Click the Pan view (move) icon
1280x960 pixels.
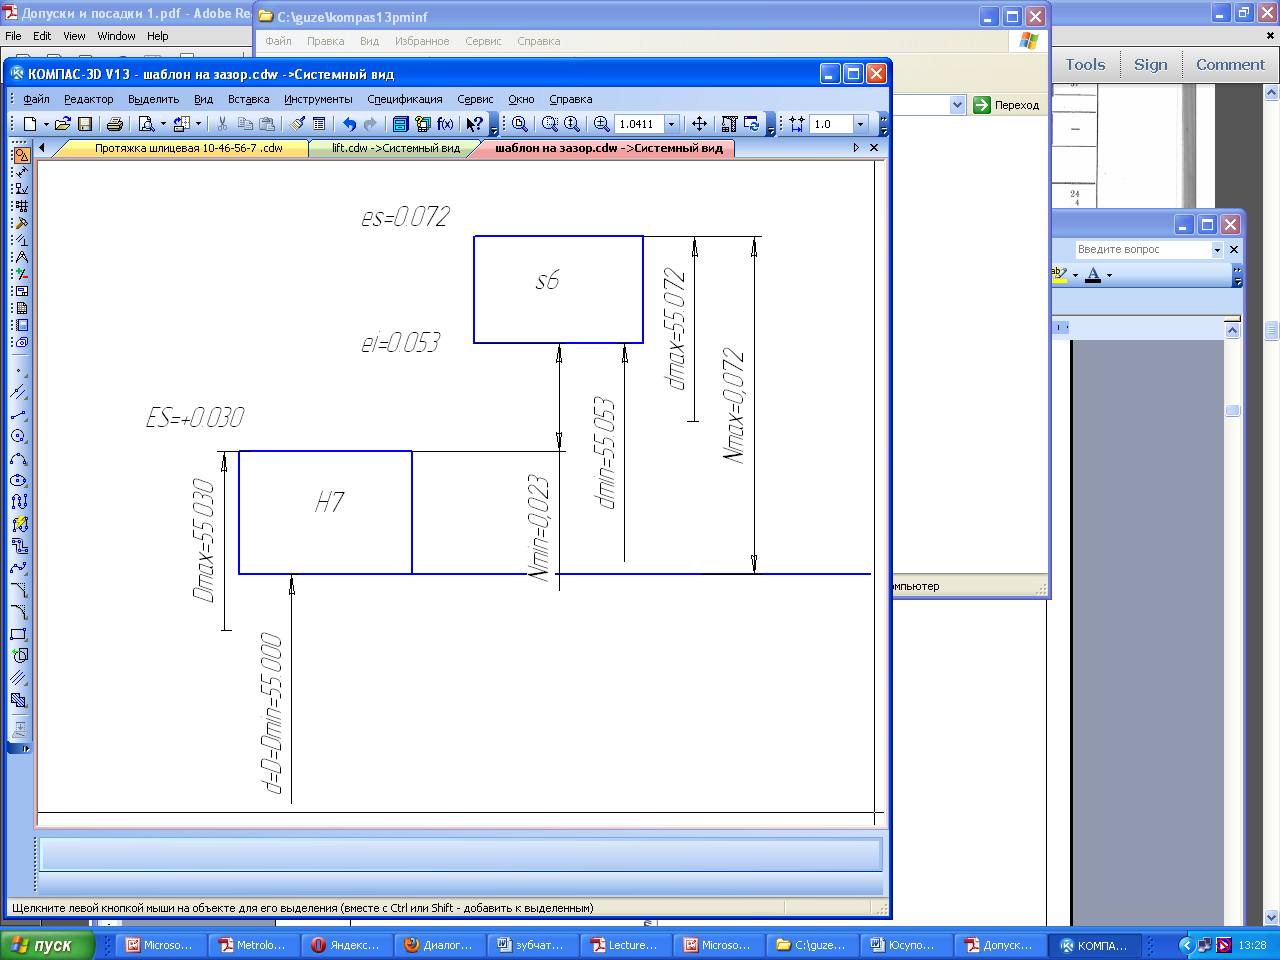[x=699, y=124]
